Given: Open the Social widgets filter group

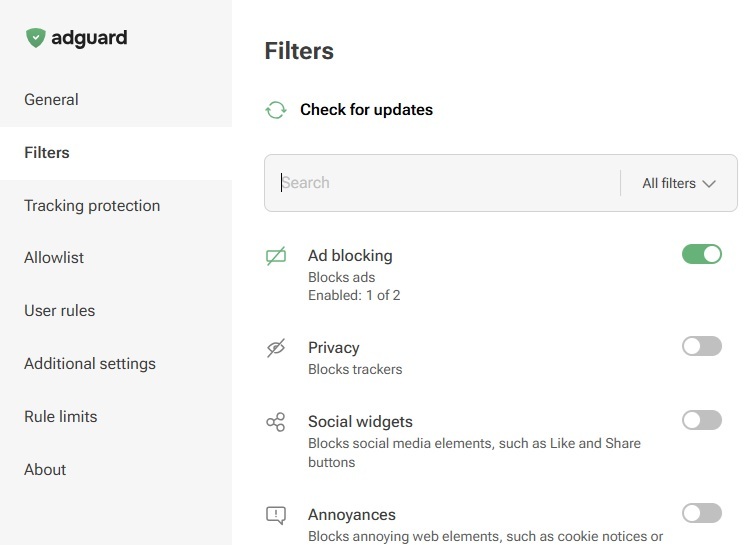Looking at the screenshot, I should (360, 422).
